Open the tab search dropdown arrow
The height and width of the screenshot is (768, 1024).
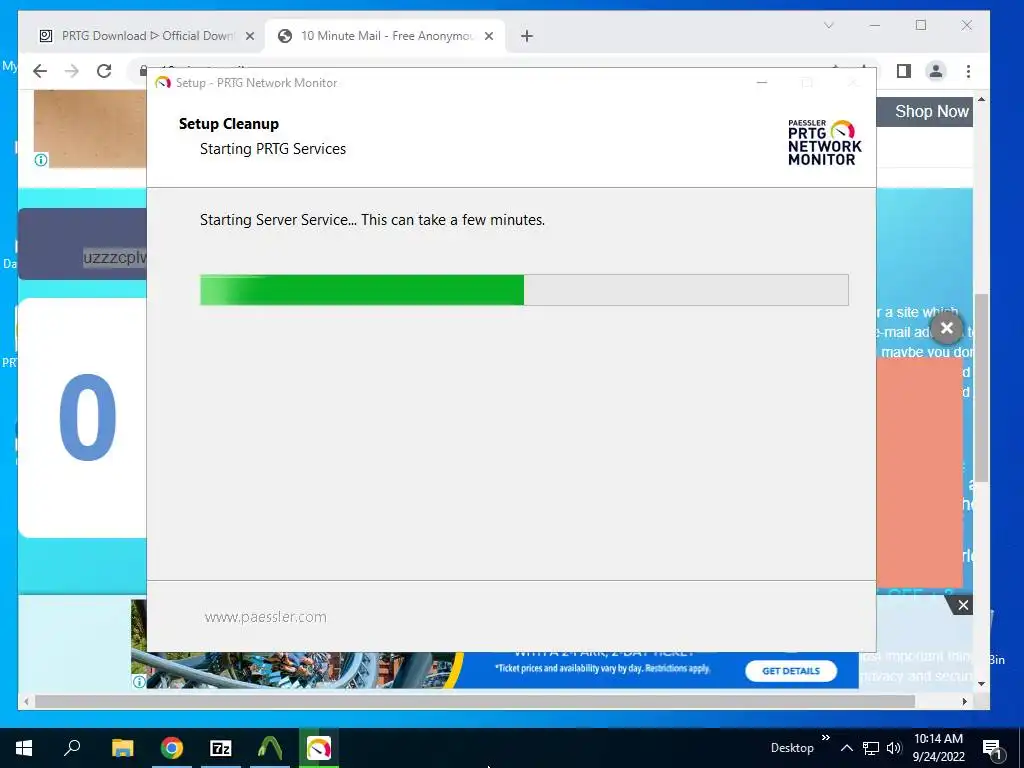click(829, 25)
